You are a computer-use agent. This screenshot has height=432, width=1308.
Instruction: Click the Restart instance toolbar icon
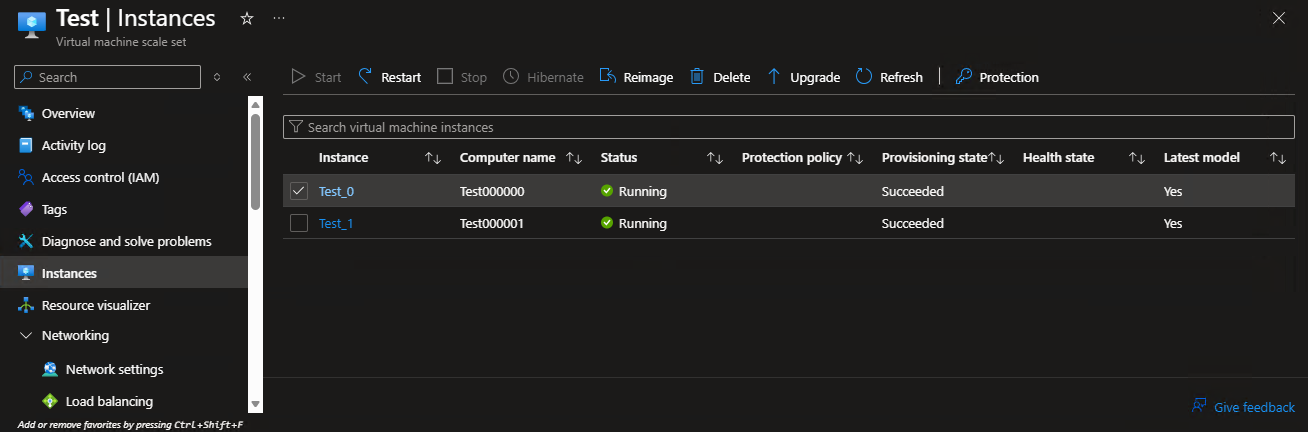(365, 77)
